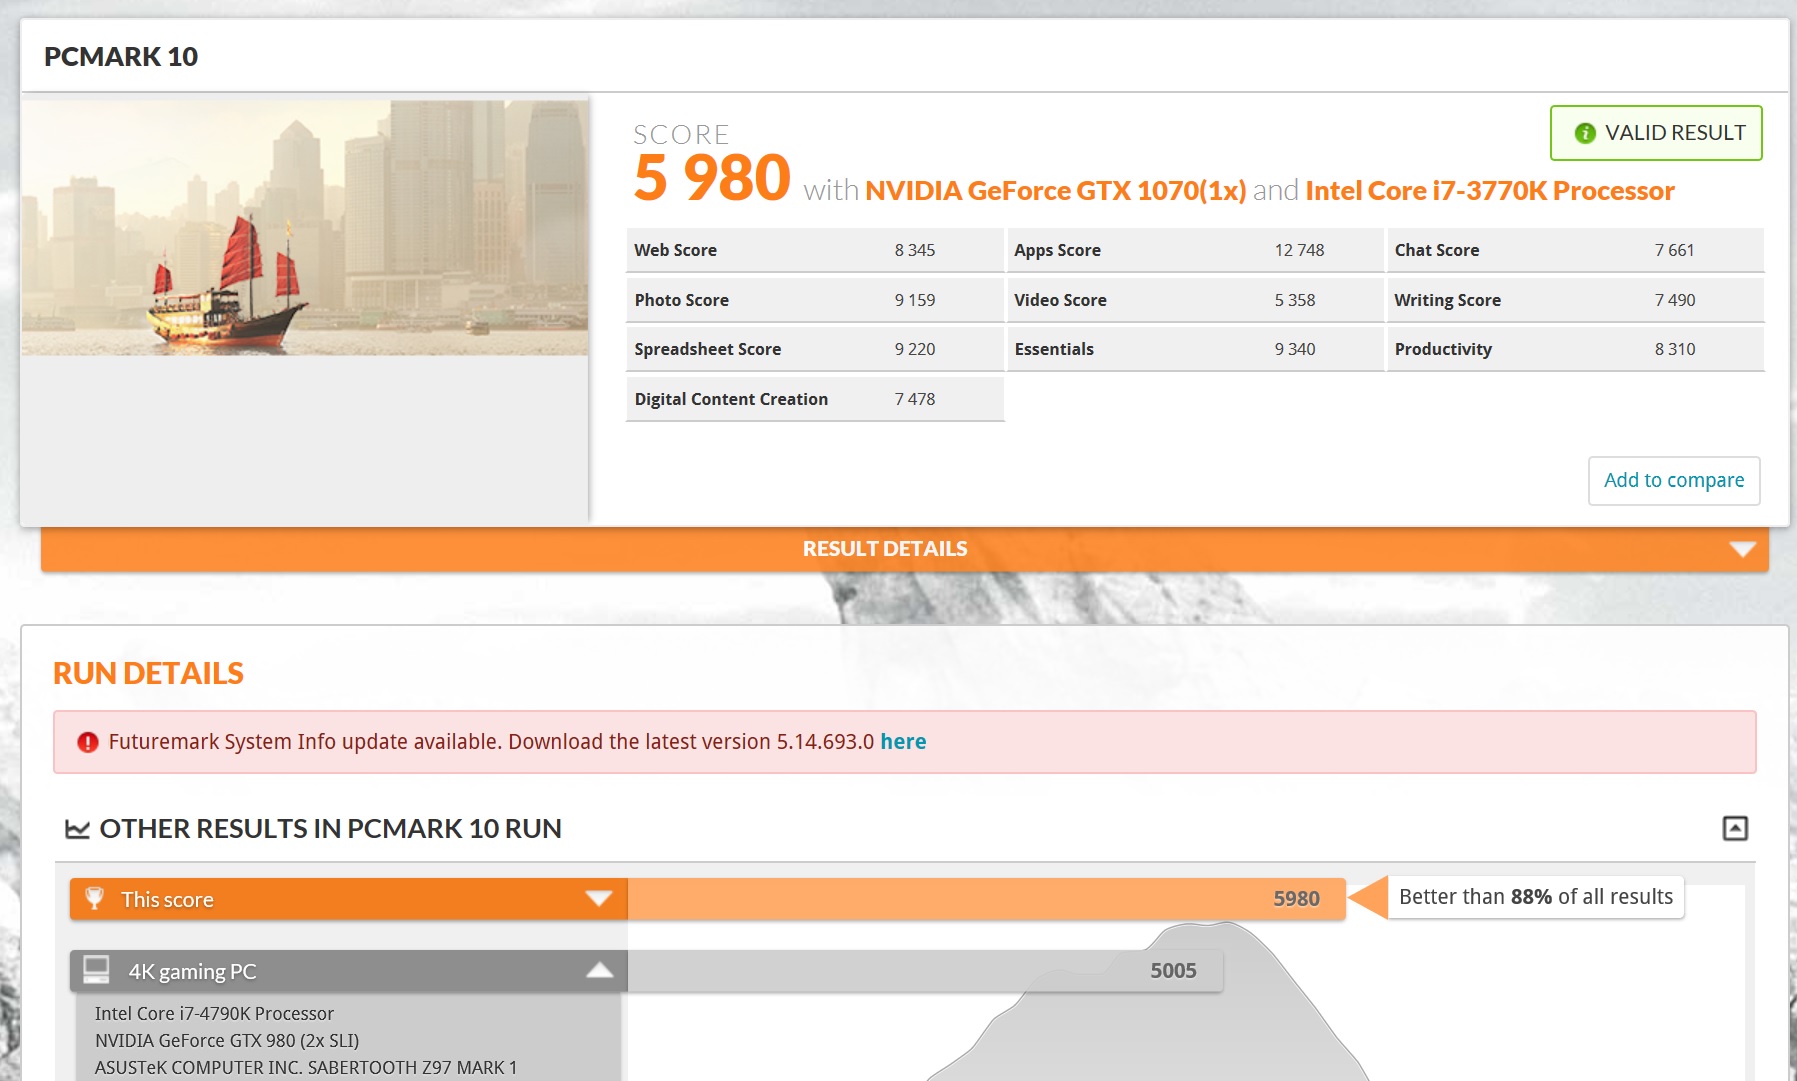
Task: Click the Productivity row label
Action: click(1443, 349)
